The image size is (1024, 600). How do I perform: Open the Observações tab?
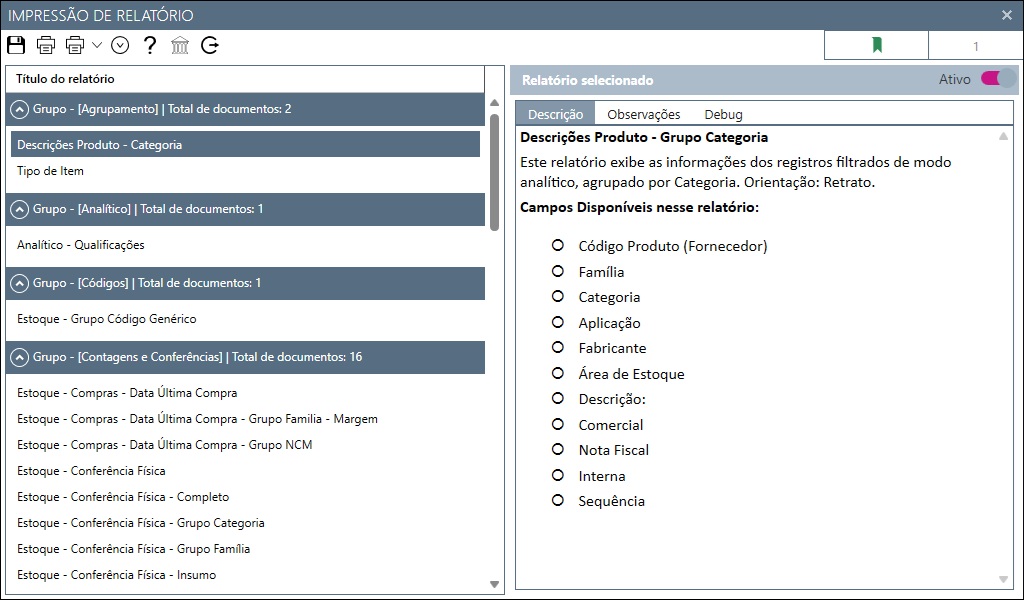click(643, 114)
